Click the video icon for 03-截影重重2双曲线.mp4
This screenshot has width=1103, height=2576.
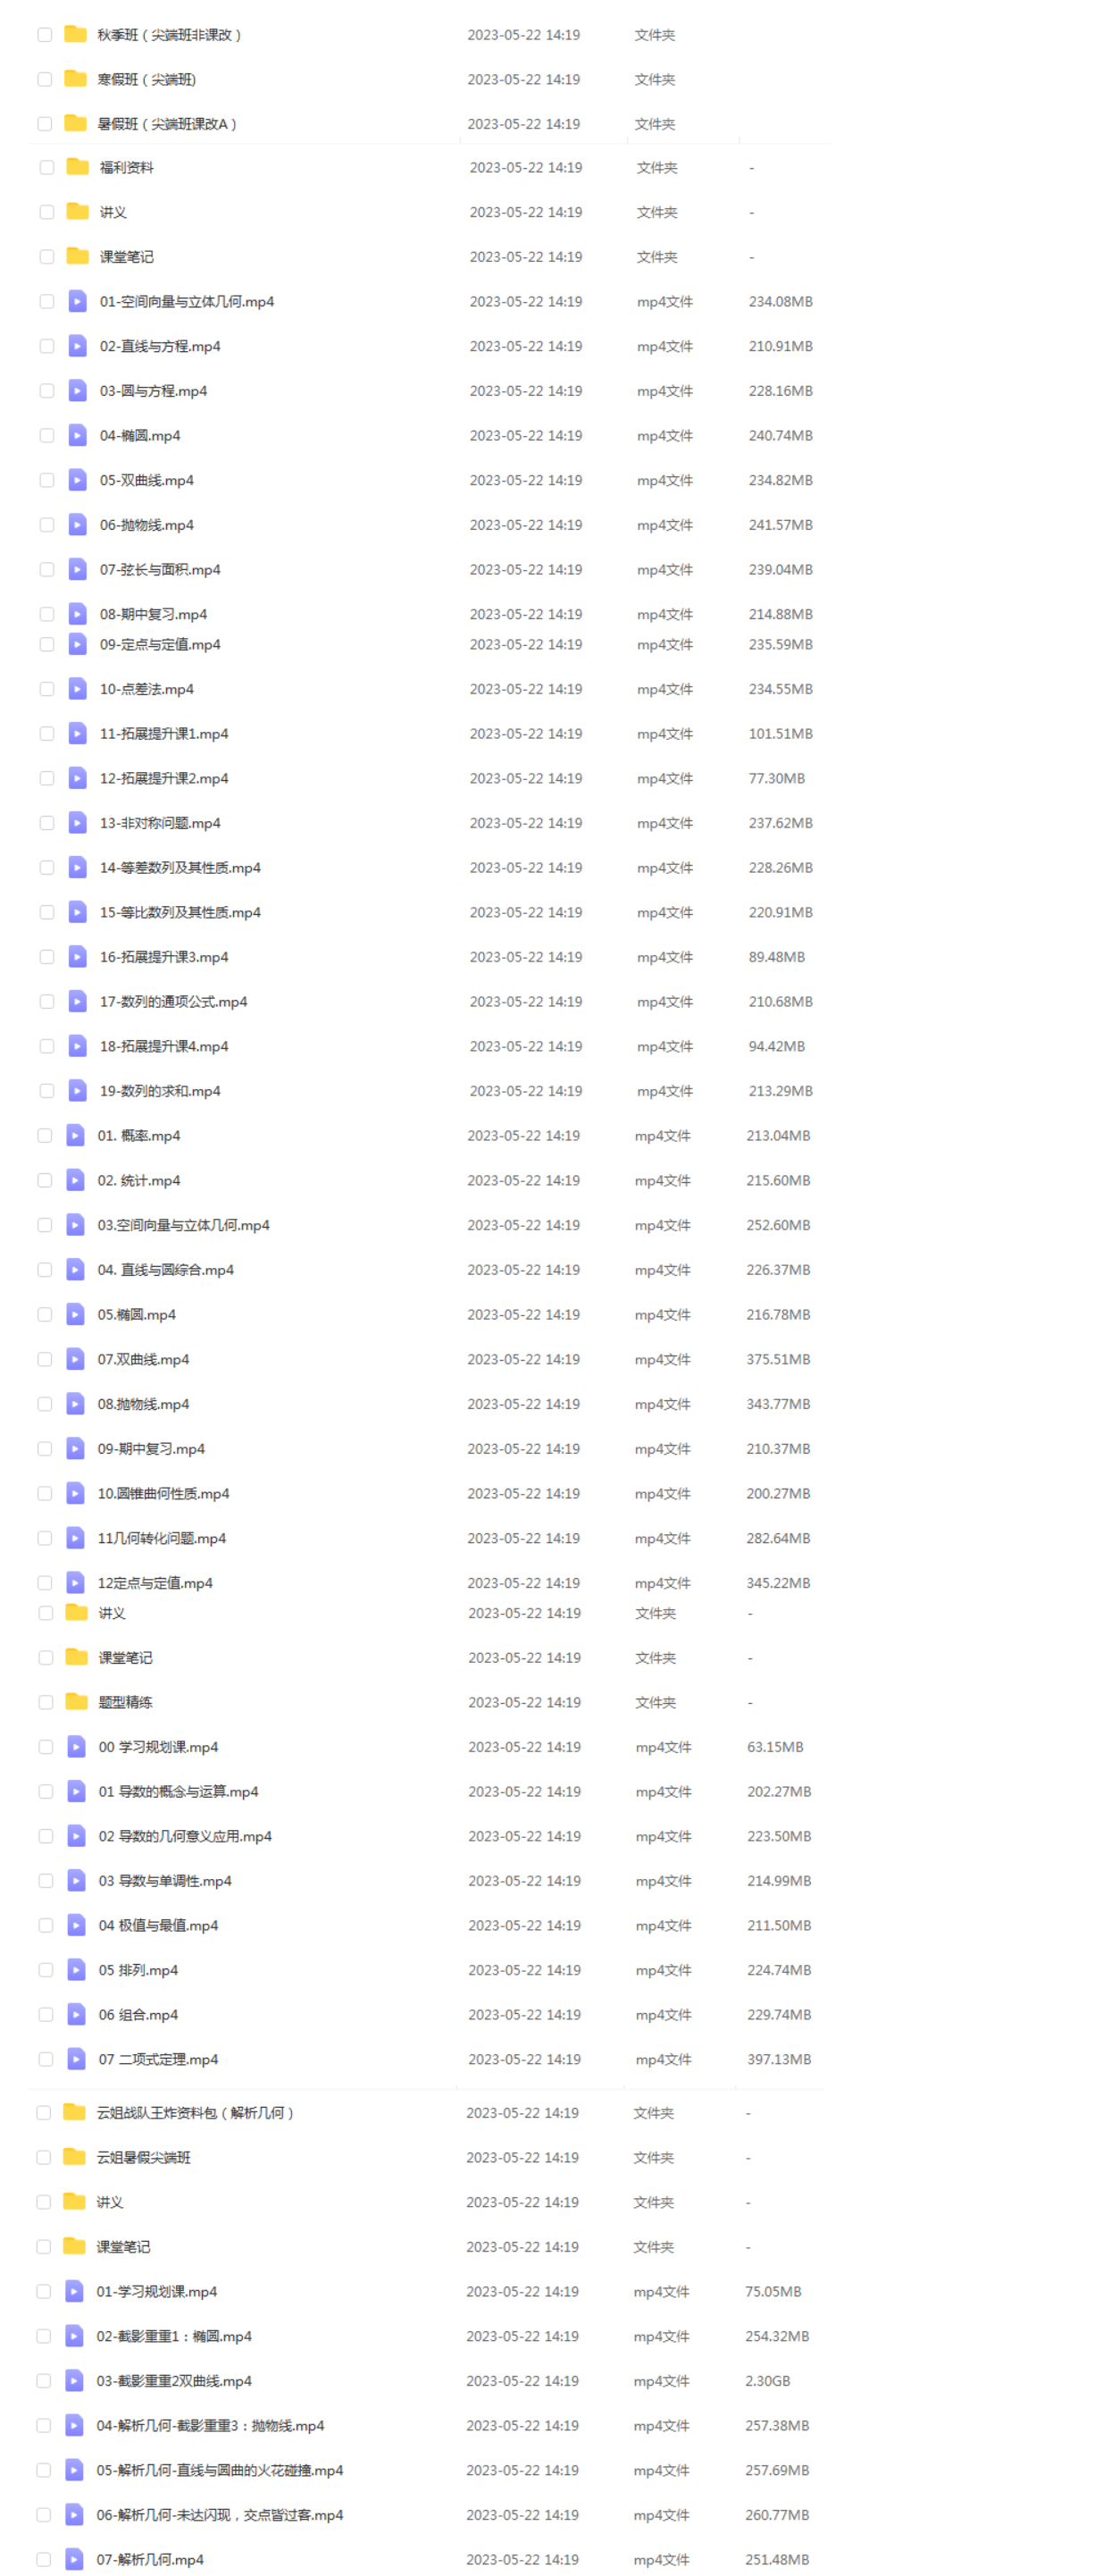[x=75, y=2381]
